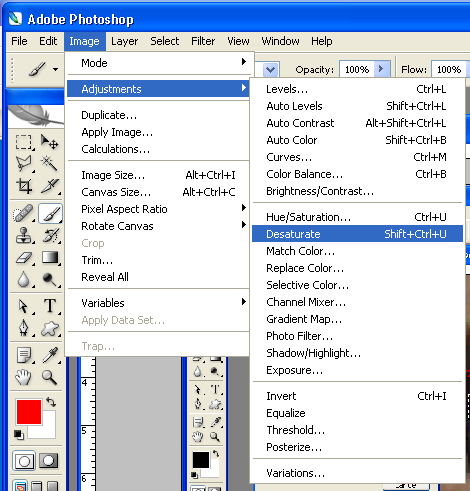Select the Healing Brush tool
This screenshot has height=491, width=470.
click(x=24, y=213)
